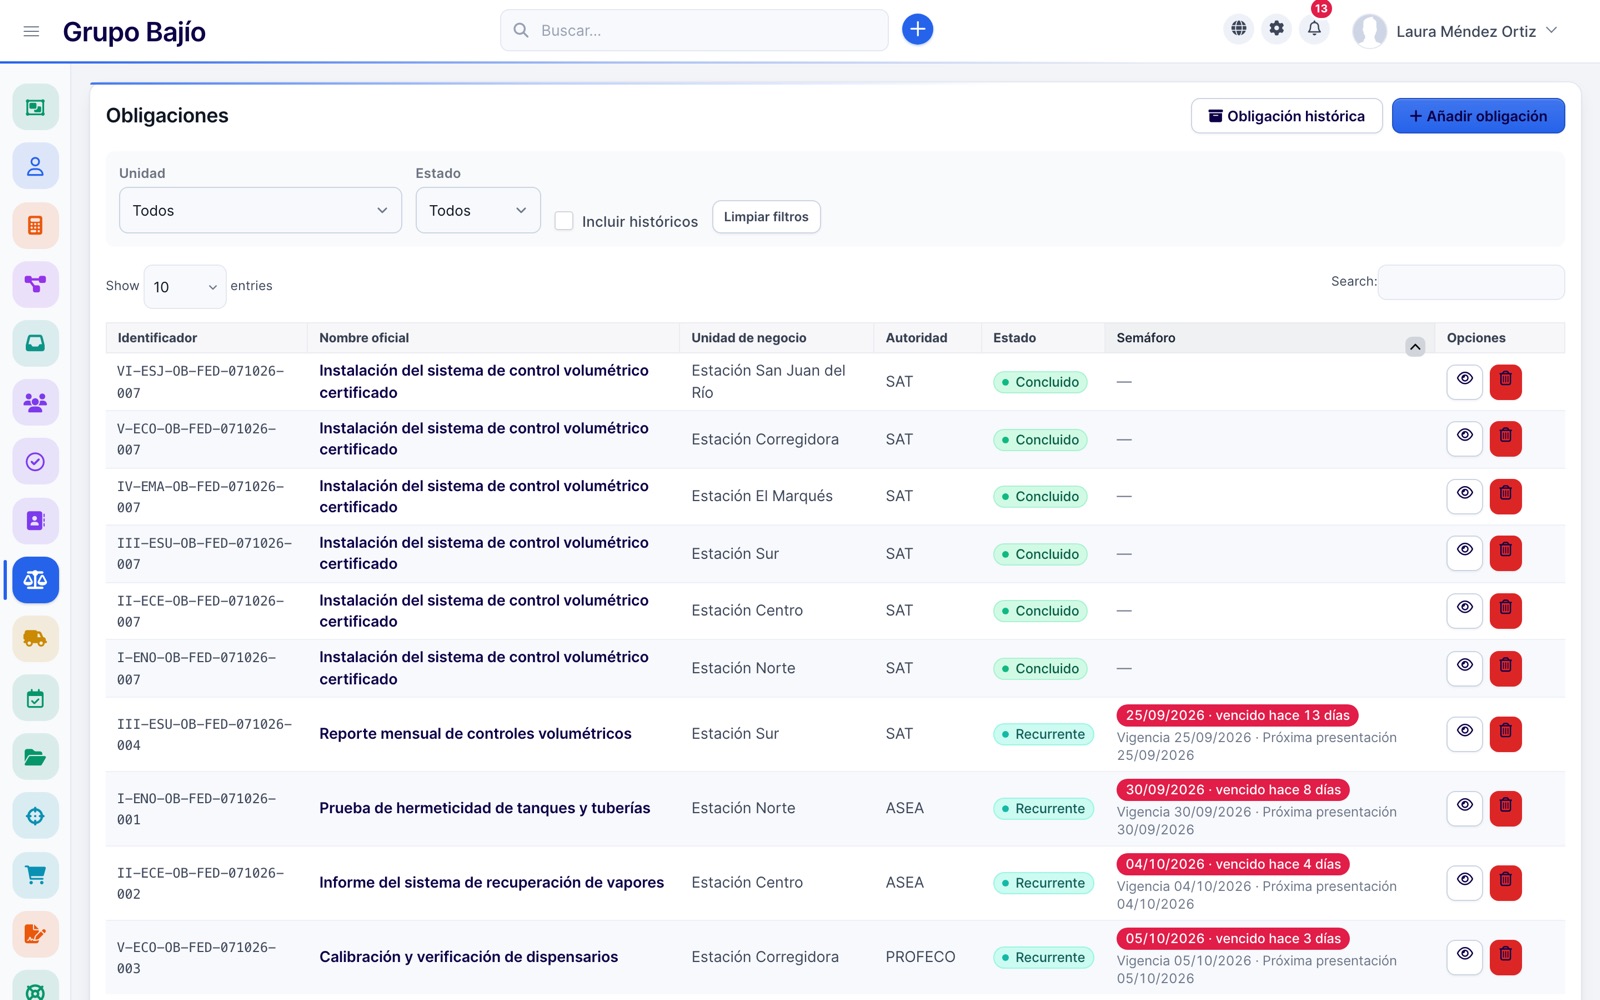Check the Incluir históricos checkbox

click(x=564, y=221)
